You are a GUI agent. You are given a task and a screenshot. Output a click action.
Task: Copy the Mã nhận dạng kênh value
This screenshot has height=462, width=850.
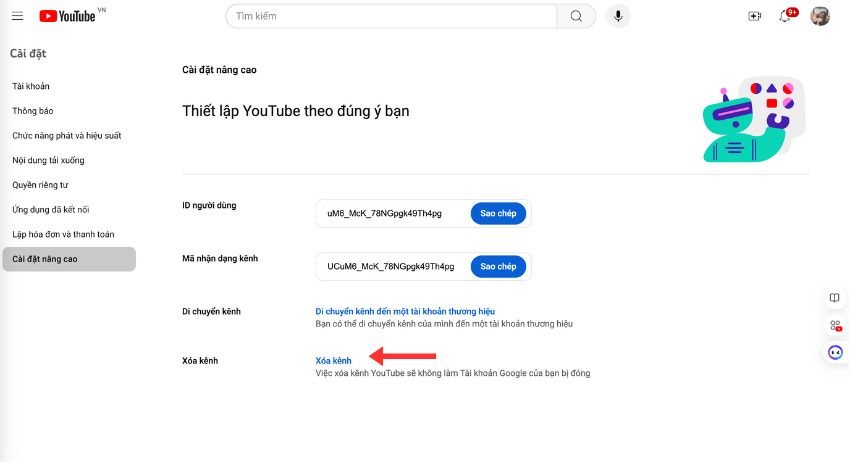click(498, 267)
